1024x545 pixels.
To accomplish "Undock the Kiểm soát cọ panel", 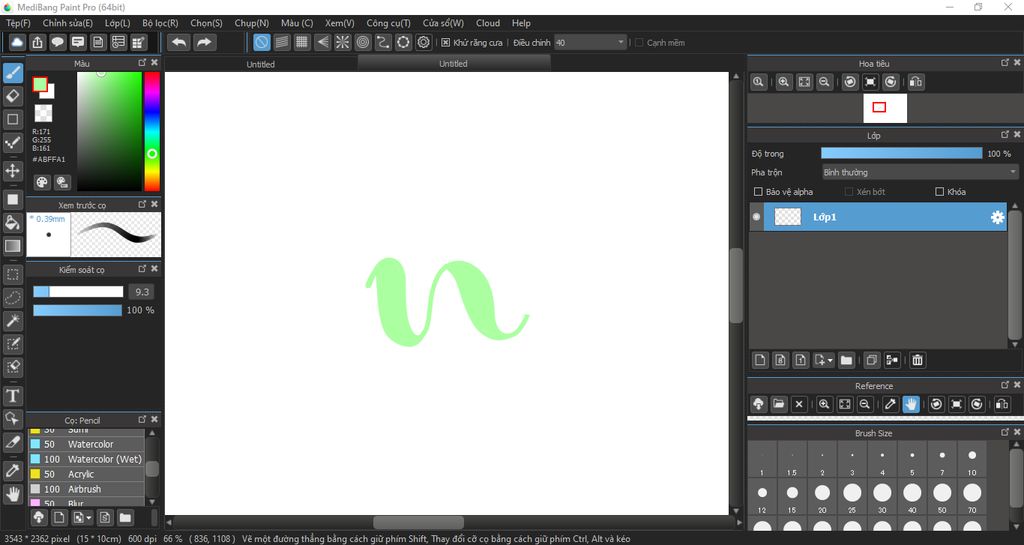I will [142, 269].
